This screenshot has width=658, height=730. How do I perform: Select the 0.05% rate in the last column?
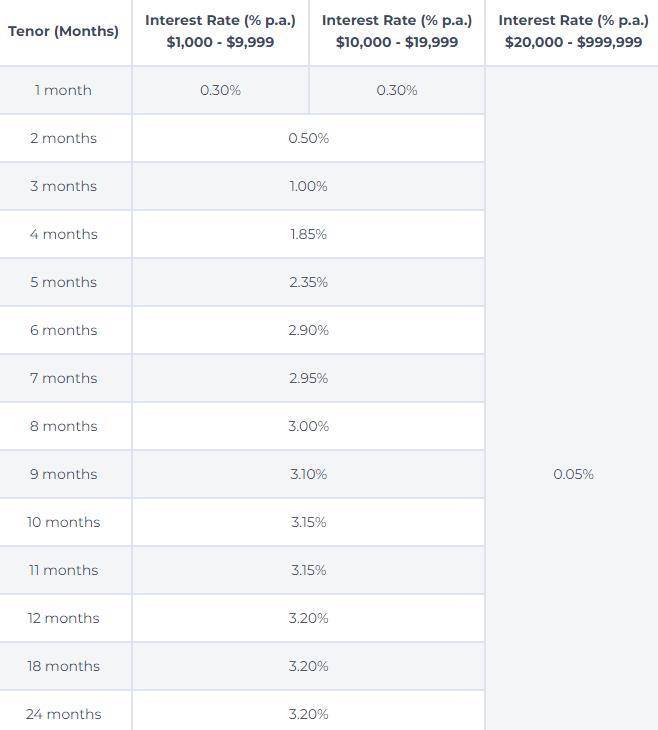(573, 474)
